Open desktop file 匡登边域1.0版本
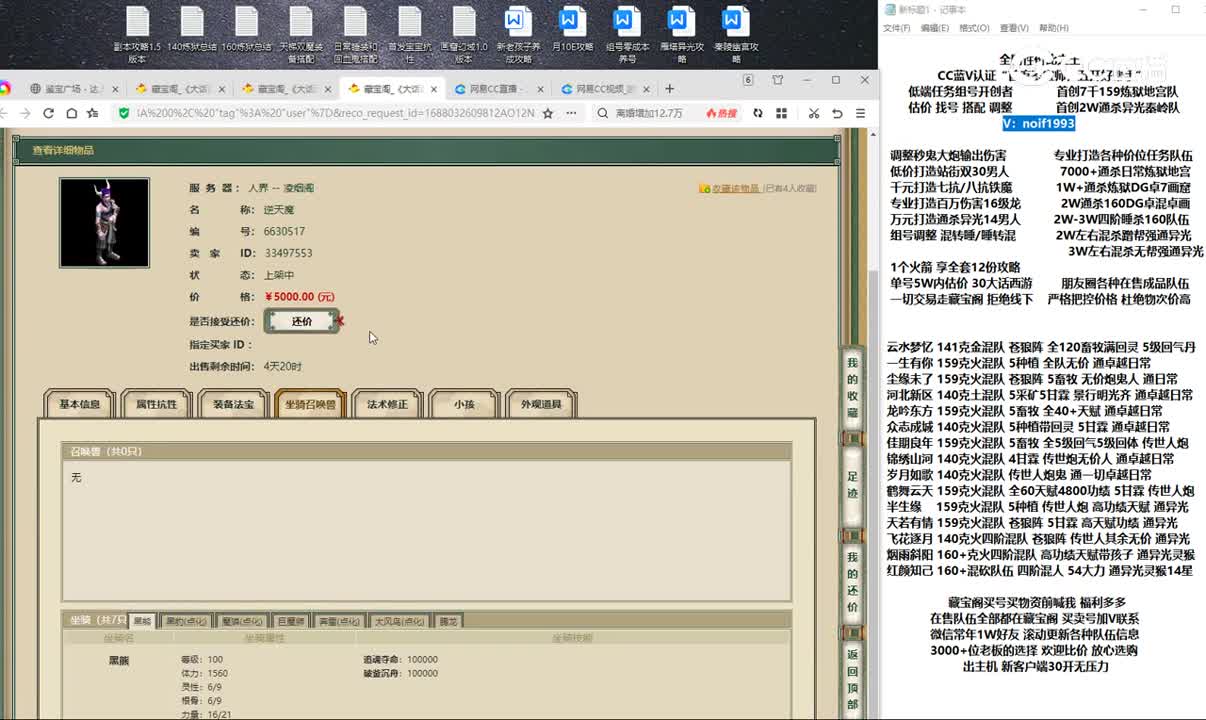Image resolution: width=1206 pixels, height=720 pixels. [464, 35]
